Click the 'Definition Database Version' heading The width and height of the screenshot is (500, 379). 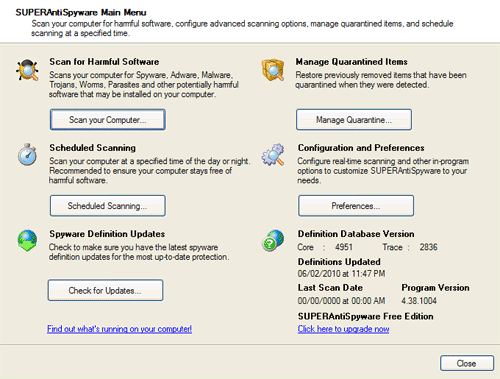(x=356, y=234)
